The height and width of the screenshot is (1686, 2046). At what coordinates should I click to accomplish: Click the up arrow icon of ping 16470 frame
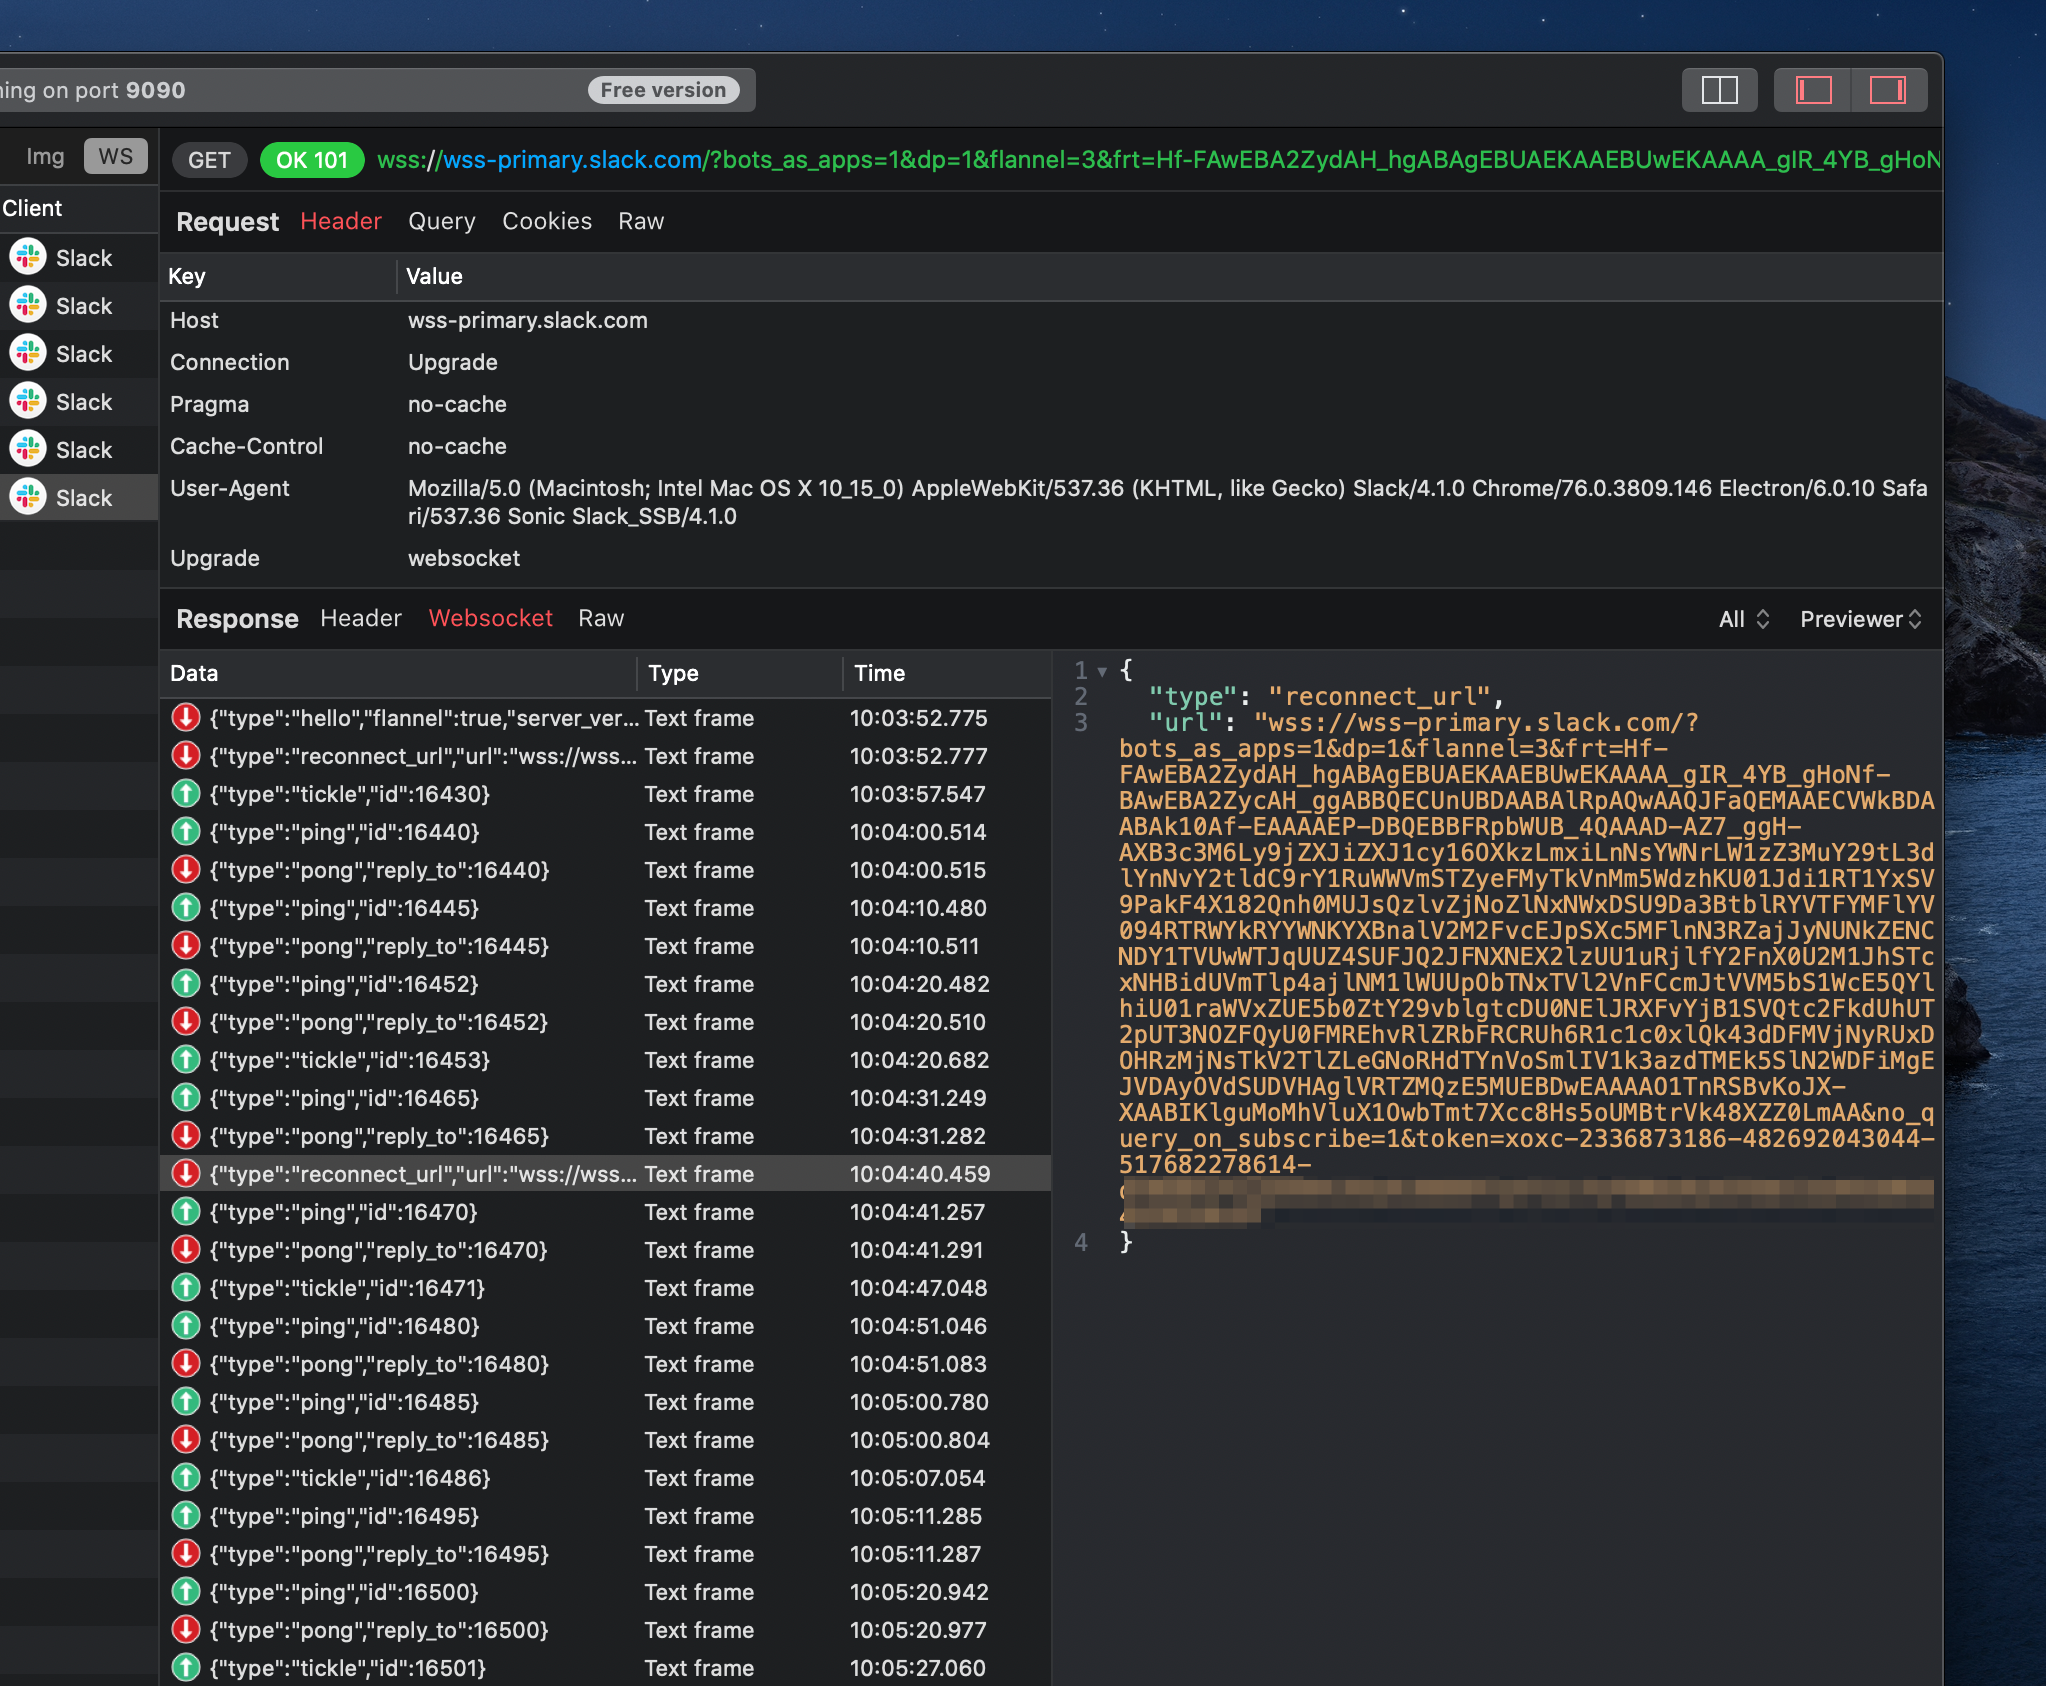(185, 1211)
